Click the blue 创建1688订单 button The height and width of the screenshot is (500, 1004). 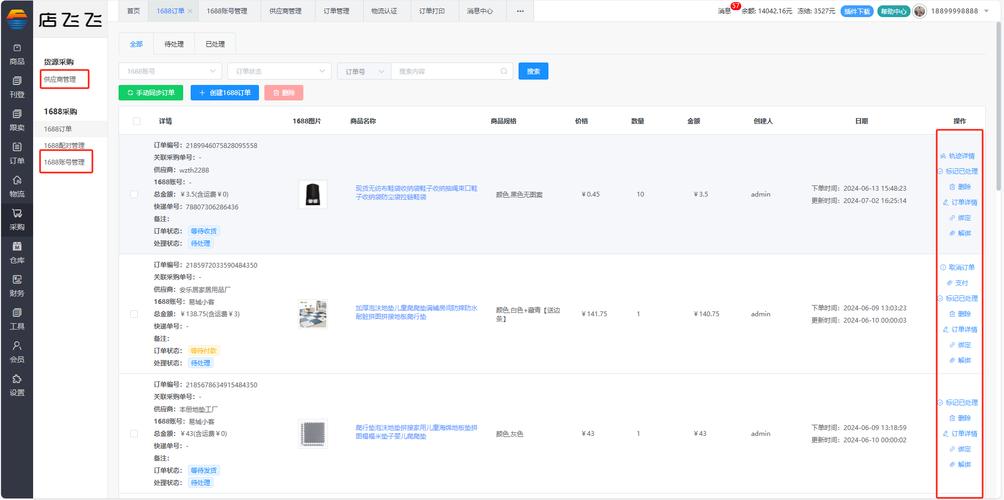(223, 93)
